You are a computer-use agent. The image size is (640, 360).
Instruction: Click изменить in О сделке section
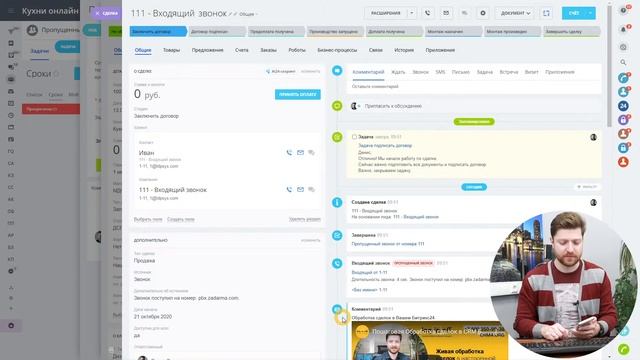click(x=311, y=71)
